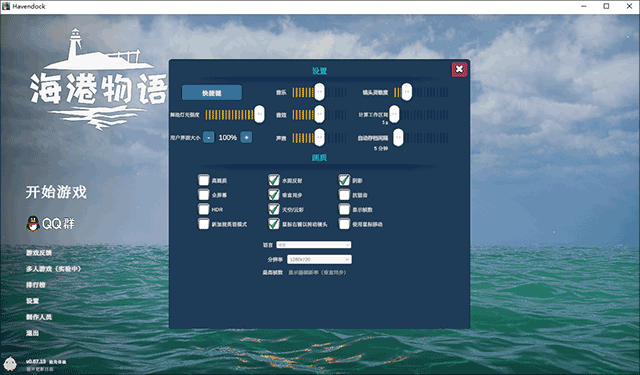Adjust the 计算工作区间 slider showing 1 s

(419, 115)
